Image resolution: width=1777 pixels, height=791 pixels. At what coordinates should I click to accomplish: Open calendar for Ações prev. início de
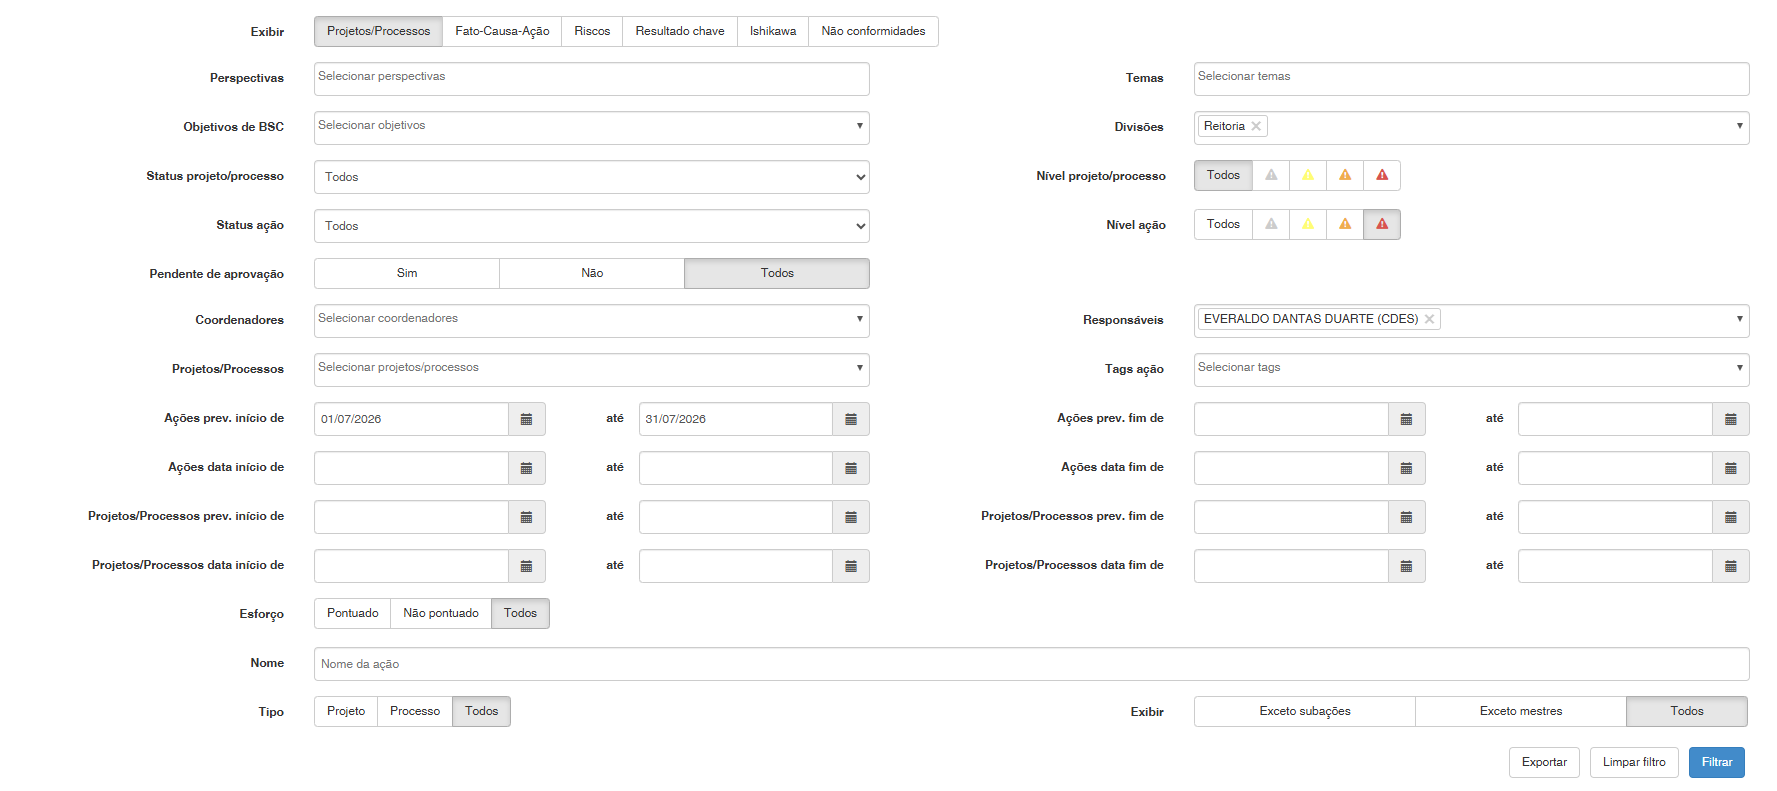527,419
